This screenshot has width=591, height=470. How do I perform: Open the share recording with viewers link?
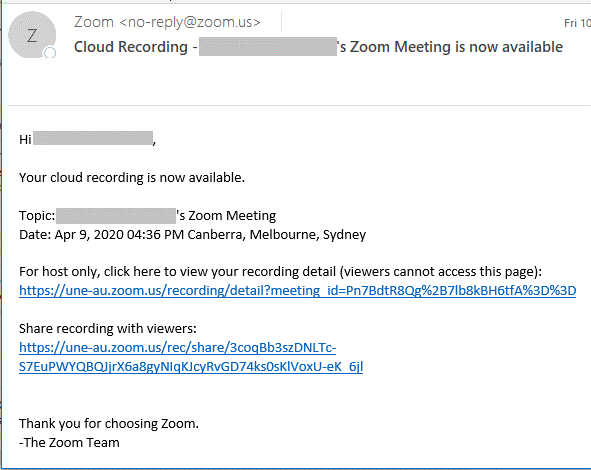[x=191, y=357]
